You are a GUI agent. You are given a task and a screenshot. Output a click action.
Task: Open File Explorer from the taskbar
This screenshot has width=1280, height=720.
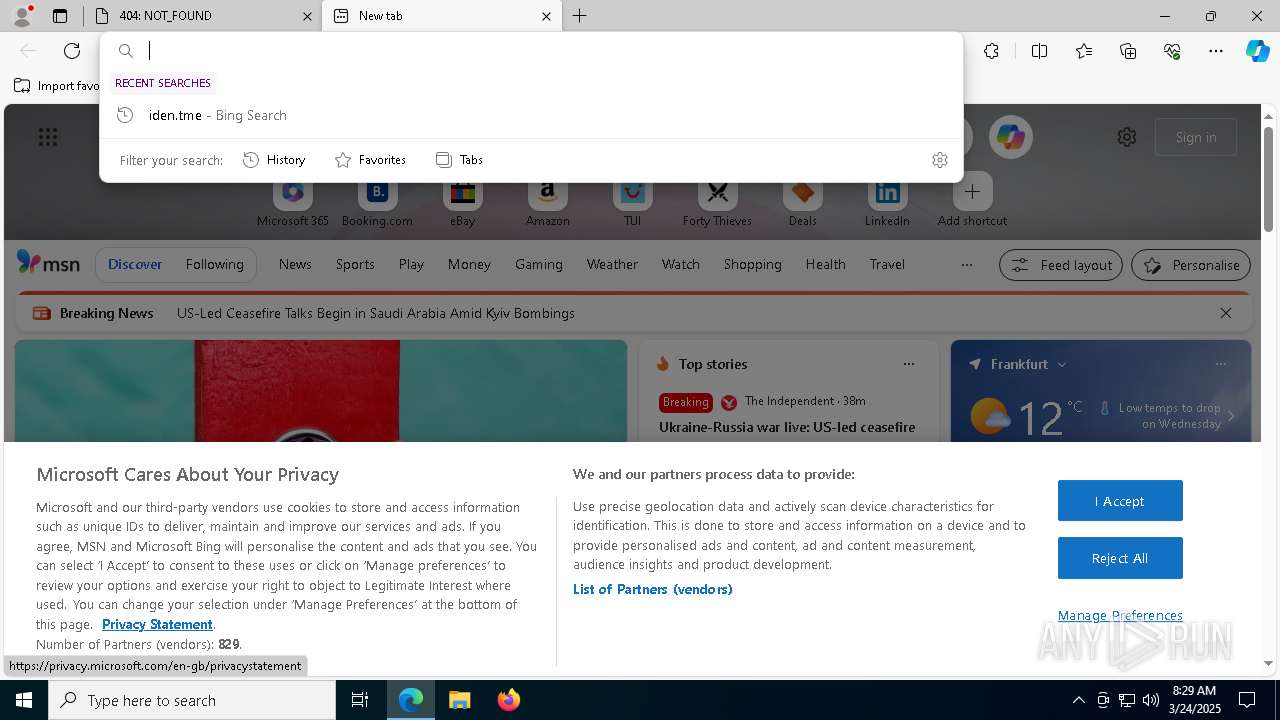coord(460,700)
